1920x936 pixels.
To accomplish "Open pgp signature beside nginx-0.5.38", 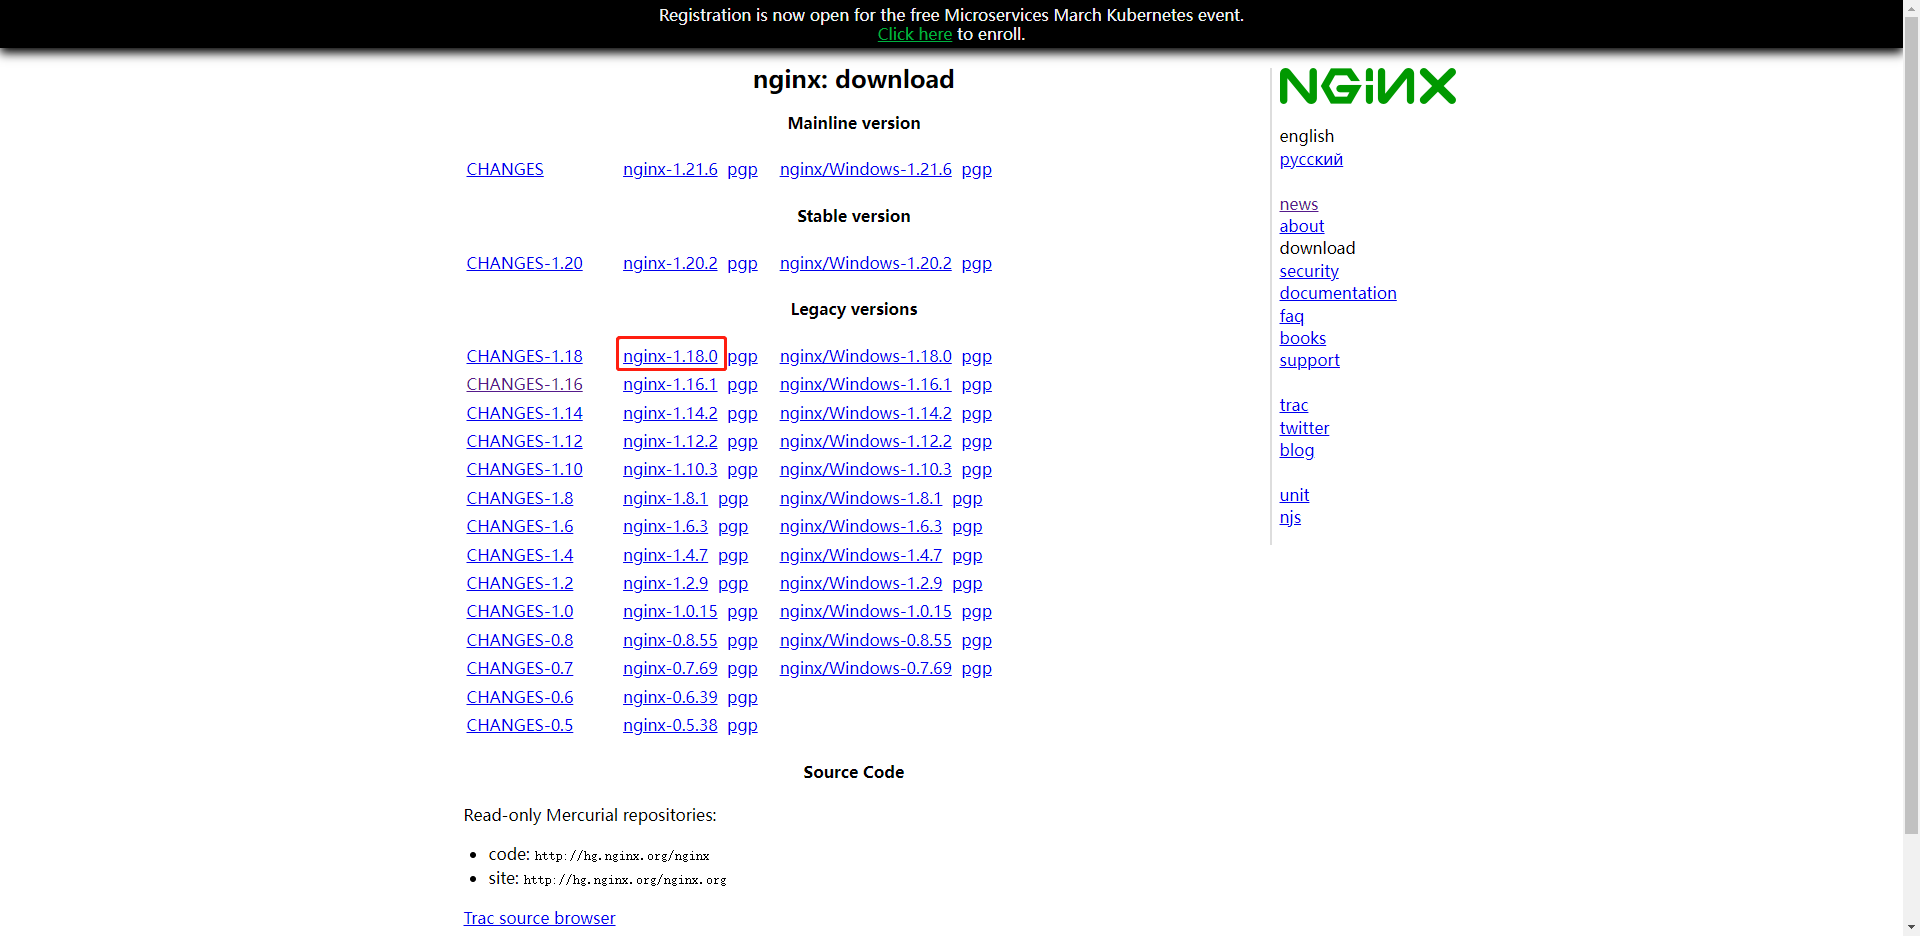I will point(742,725).
